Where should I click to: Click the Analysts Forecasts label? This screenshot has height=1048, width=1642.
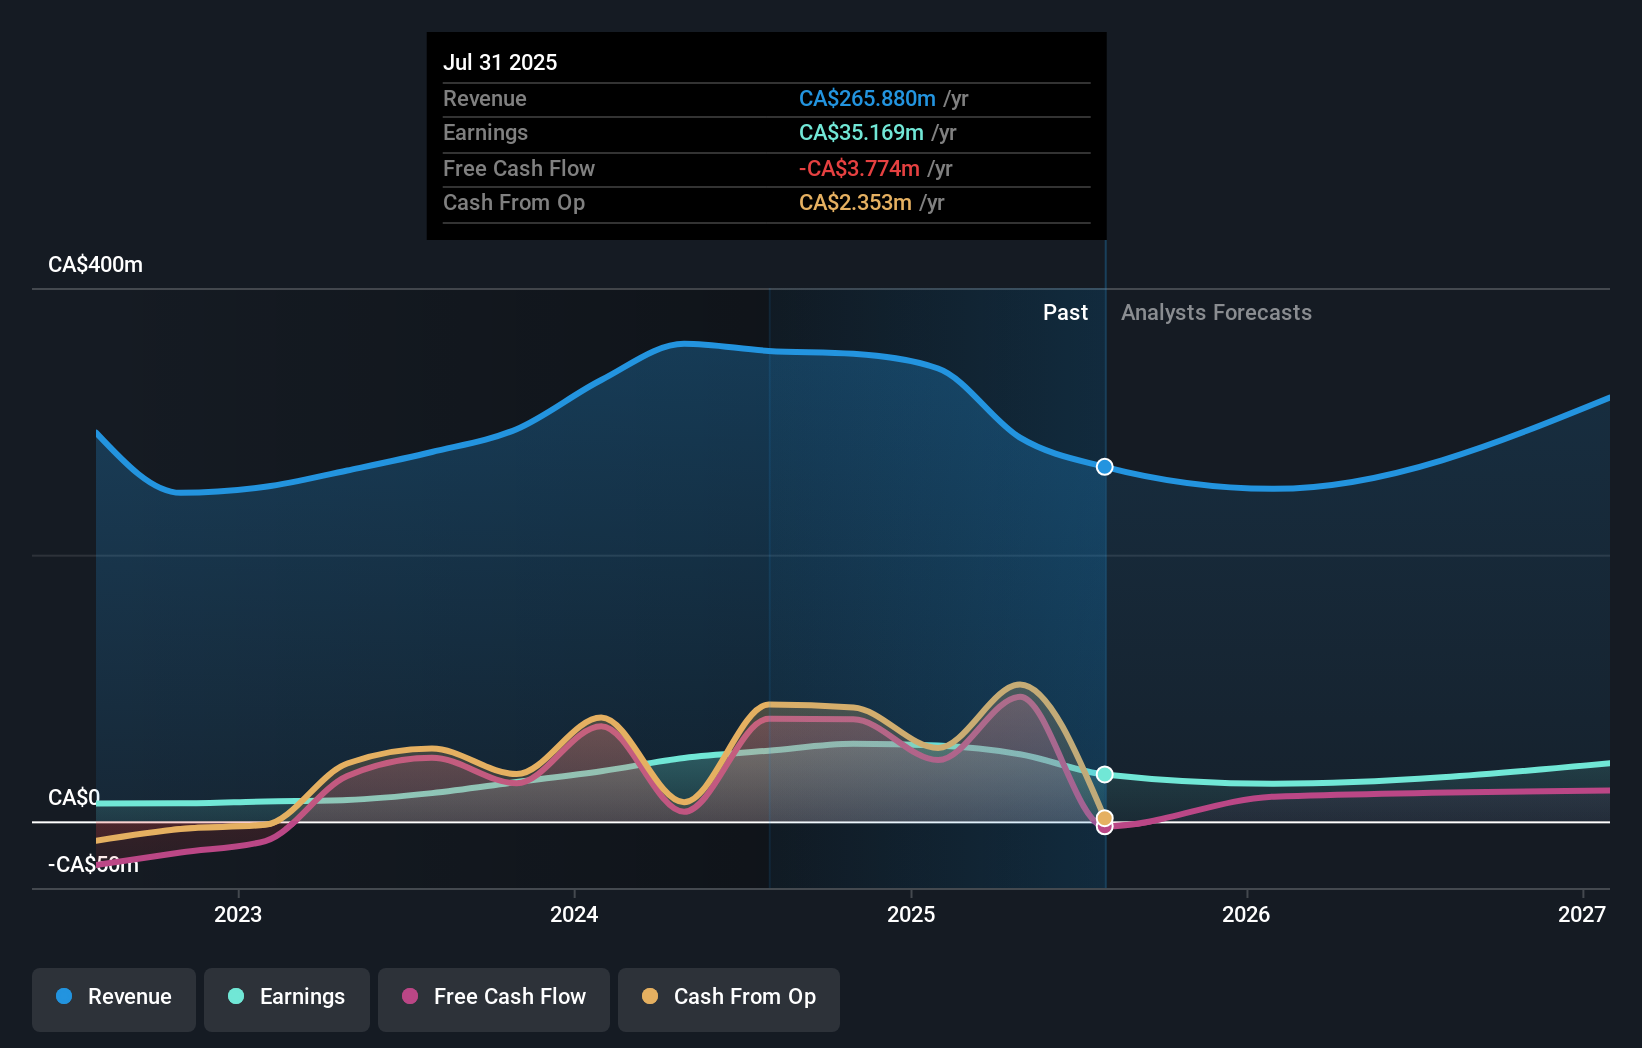pos(1216,313)
